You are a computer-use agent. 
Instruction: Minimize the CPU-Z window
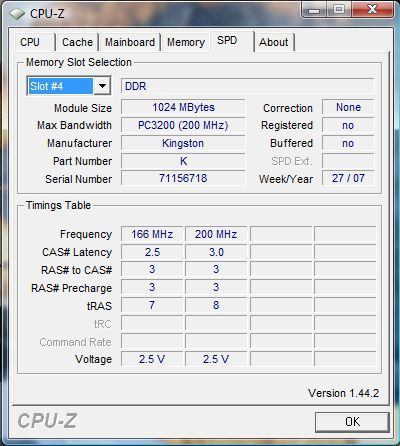tap(314, 10)
